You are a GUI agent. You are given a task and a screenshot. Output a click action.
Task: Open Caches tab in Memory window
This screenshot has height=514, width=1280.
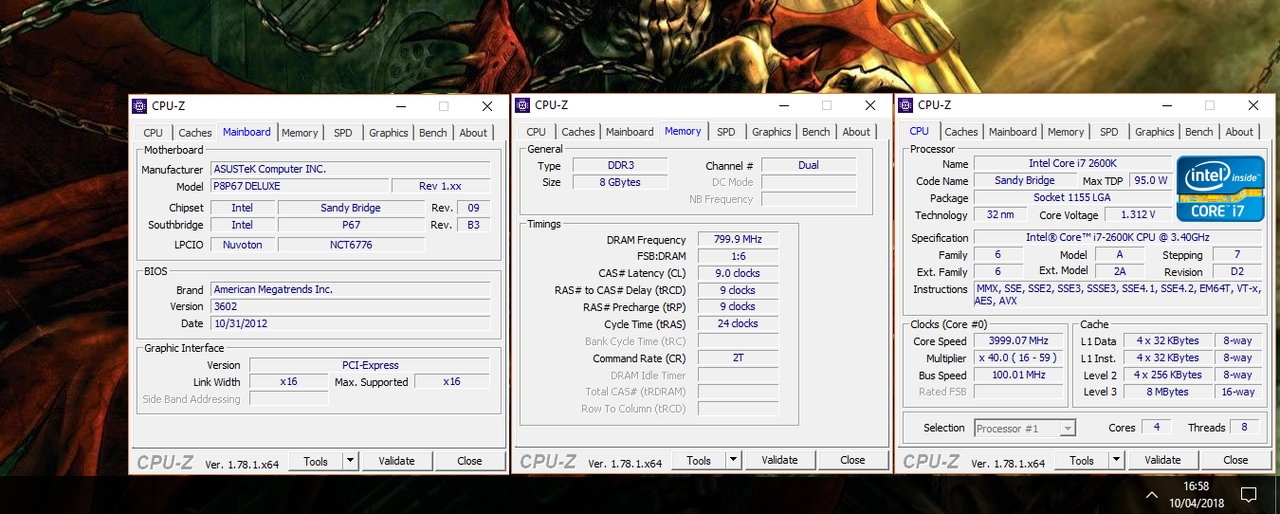[x=578, y=132]
